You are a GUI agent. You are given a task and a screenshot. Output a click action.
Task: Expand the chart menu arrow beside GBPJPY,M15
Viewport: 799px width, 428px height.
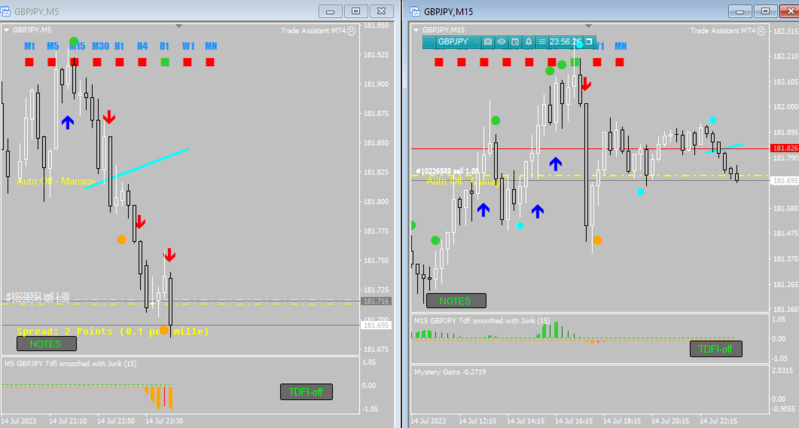416,30
